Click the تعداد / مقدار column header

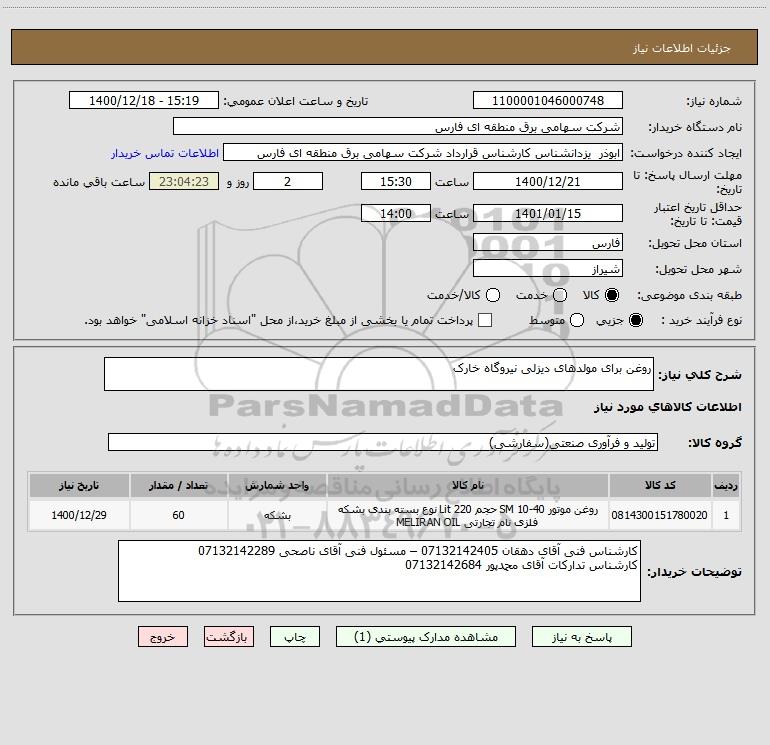178,485
